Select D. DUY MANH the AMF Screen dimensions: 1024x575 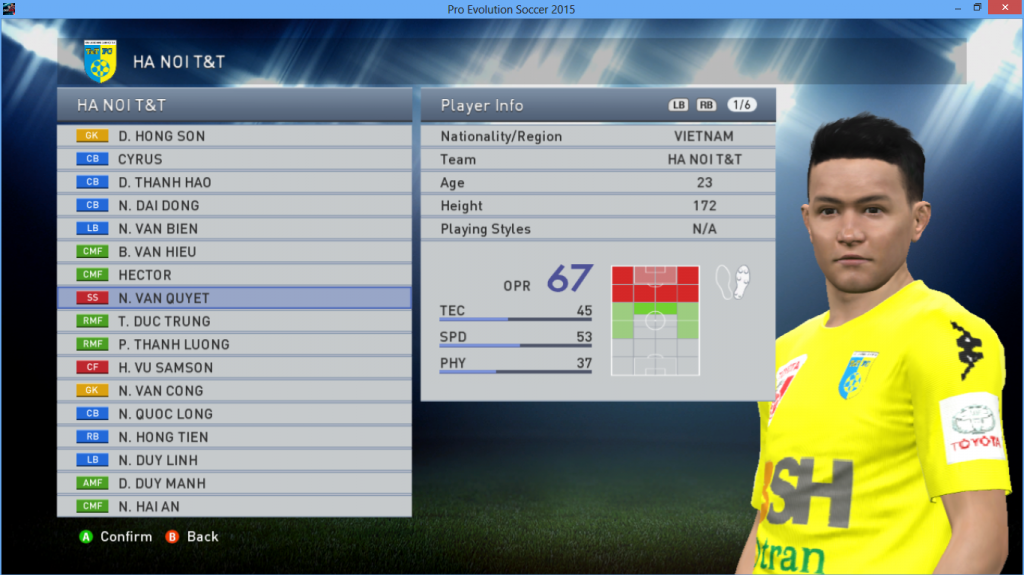tap(234, 484)
